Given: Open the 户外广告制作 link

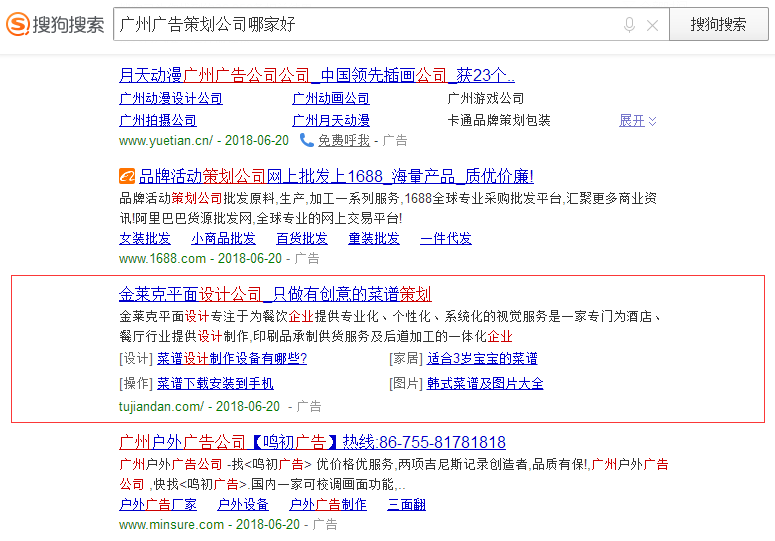Looking at the screenshot, I should 328,504.
